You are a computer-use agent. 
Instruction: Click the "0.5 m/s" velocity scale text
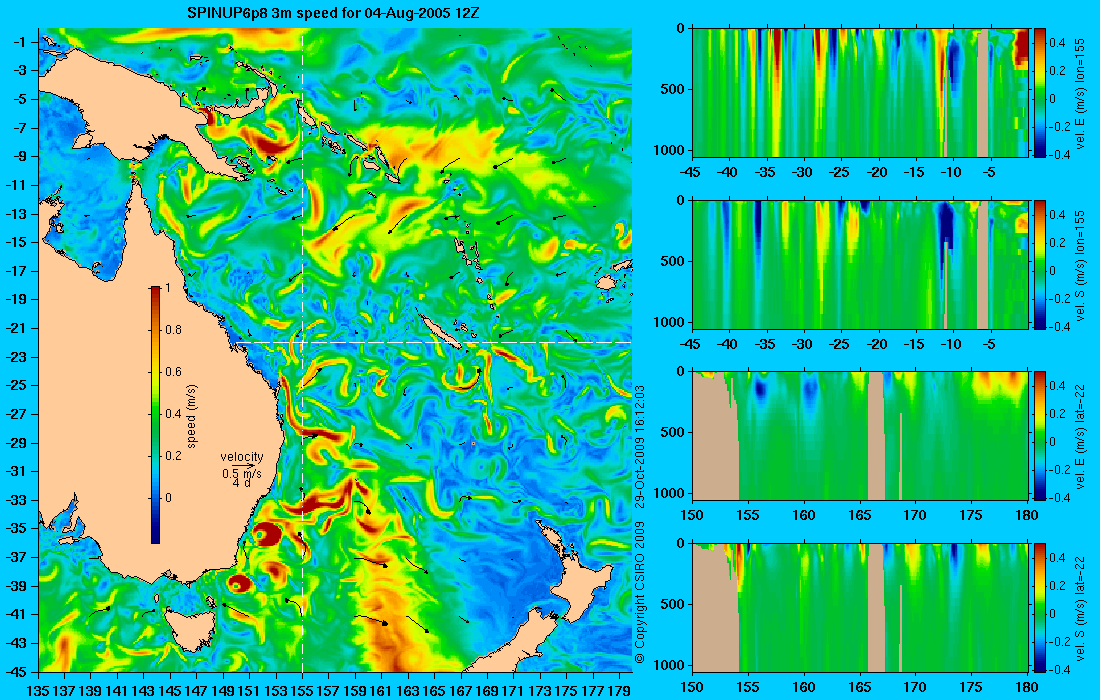coord(241,474)
